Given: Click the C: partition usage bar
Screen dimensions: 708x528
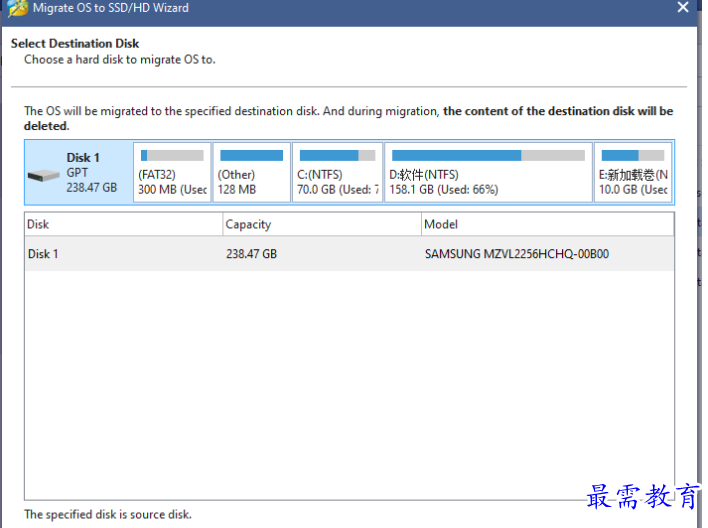Looking at the screenshot, I should pos(337,156).
